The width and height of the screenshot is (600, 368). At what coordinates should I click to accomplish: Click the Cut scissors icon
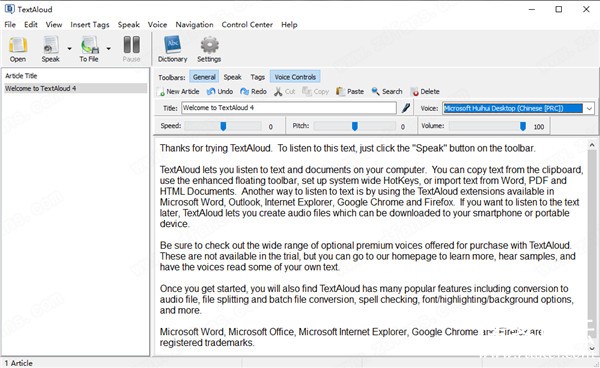click(x=278, y=91)
